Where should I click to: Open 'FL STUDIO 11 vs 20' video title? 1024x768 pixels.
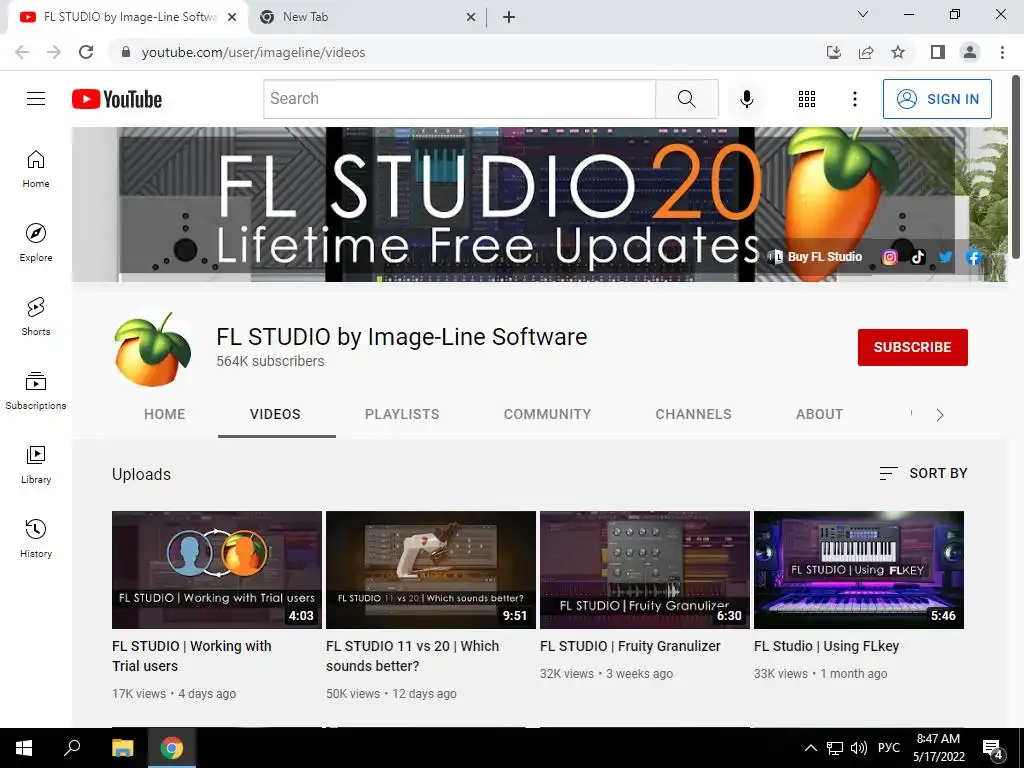pos(412,656)
